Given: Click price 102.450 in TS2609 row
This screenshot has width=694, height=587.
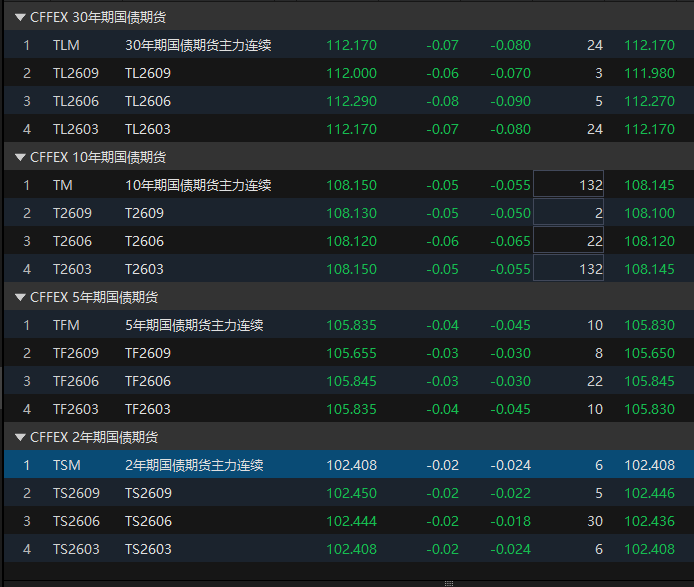Looking at the screenshot, I should [351, 493].
